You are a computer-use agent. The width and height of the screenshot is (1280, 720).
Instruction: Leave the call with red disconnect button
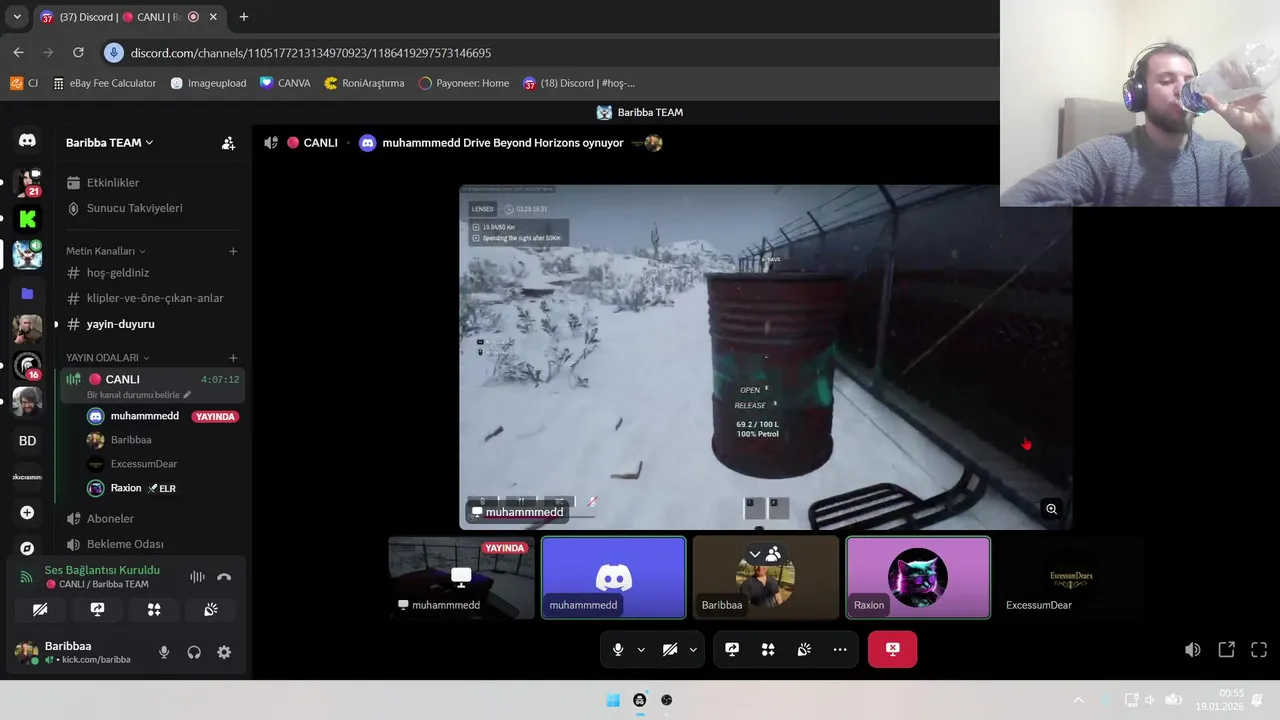click(892, 649)
